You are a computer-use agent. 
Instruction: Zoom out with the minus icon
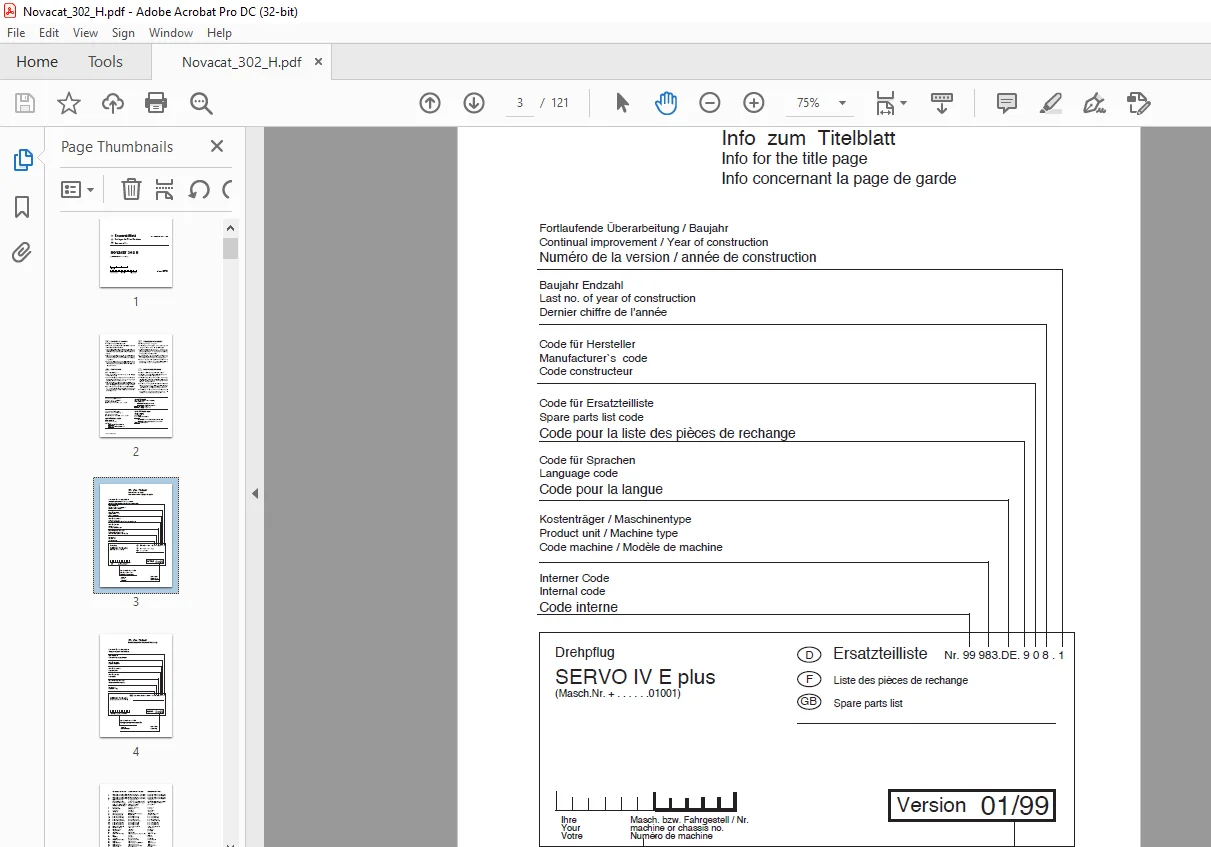click(709, 103)
